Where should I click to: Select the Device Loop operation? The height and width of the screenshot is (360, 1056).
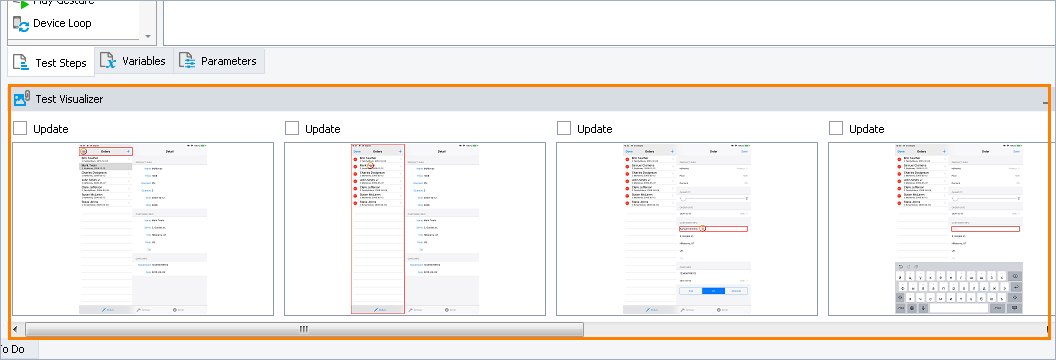pyautogui.click(x=52, y=24)
